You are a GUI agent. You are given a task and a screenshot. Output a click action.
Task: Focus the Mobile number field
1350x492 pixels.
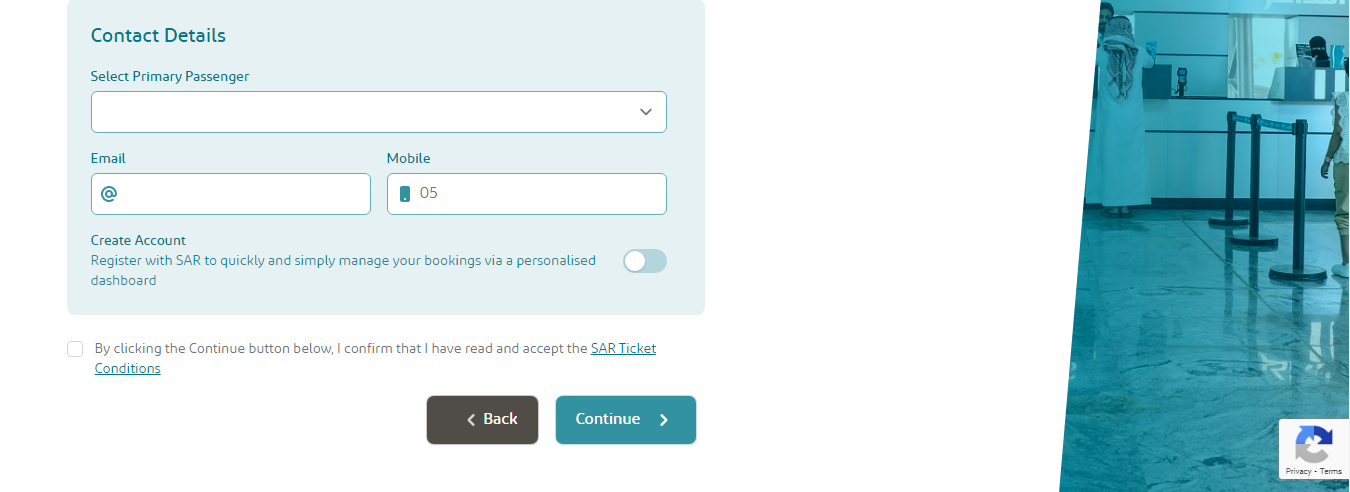[x=526, y=194]
